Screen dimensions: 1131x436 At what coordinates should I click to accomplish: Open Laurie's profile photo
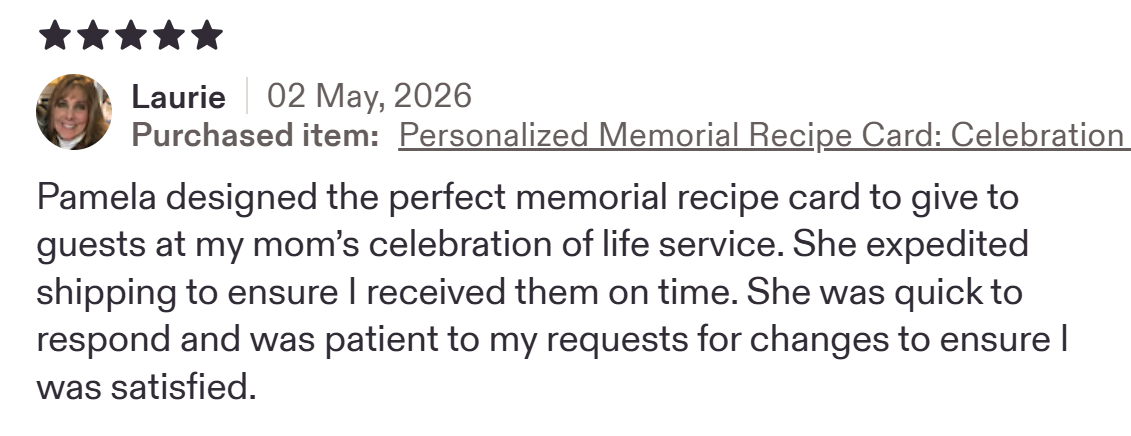[x=74, y=112]
